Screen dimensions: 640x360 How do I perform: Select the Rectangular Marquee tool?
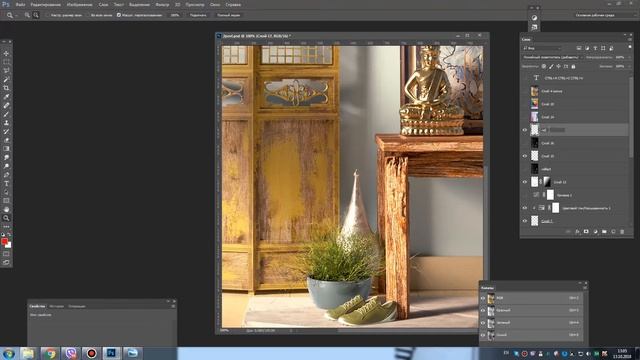[x=6, y=62]
